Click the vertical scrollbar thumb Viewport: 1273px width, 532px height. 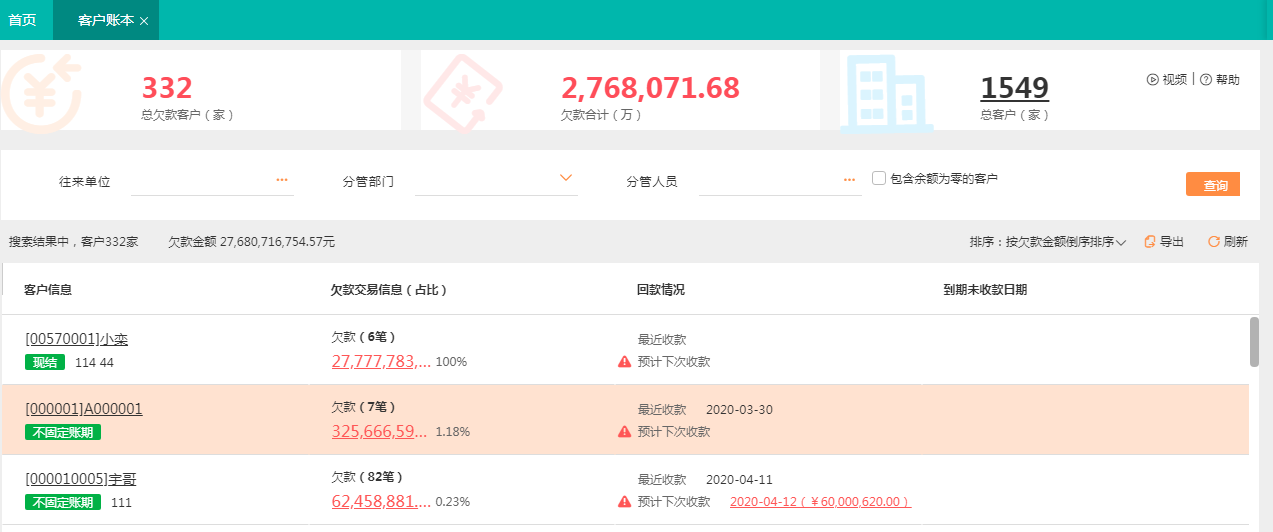click(1254, 341)
